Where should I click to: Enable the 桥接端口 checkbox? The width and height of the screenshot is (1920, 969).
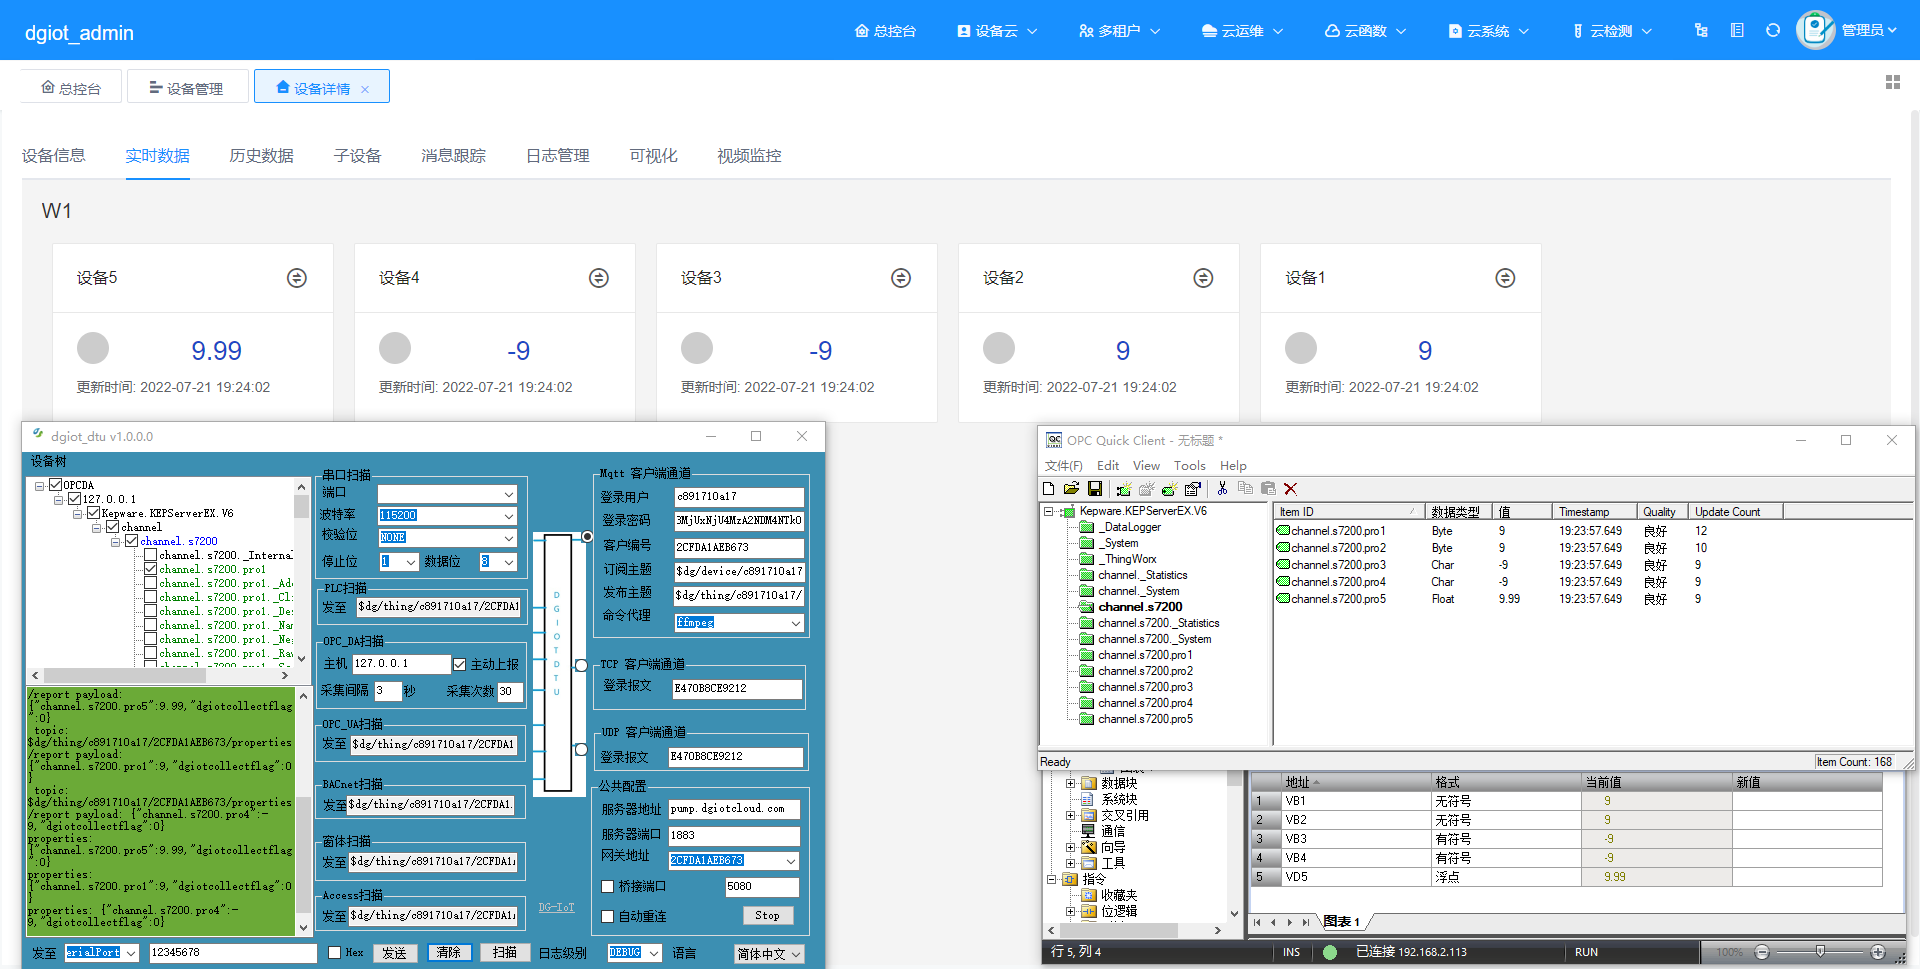click(607, 887)
